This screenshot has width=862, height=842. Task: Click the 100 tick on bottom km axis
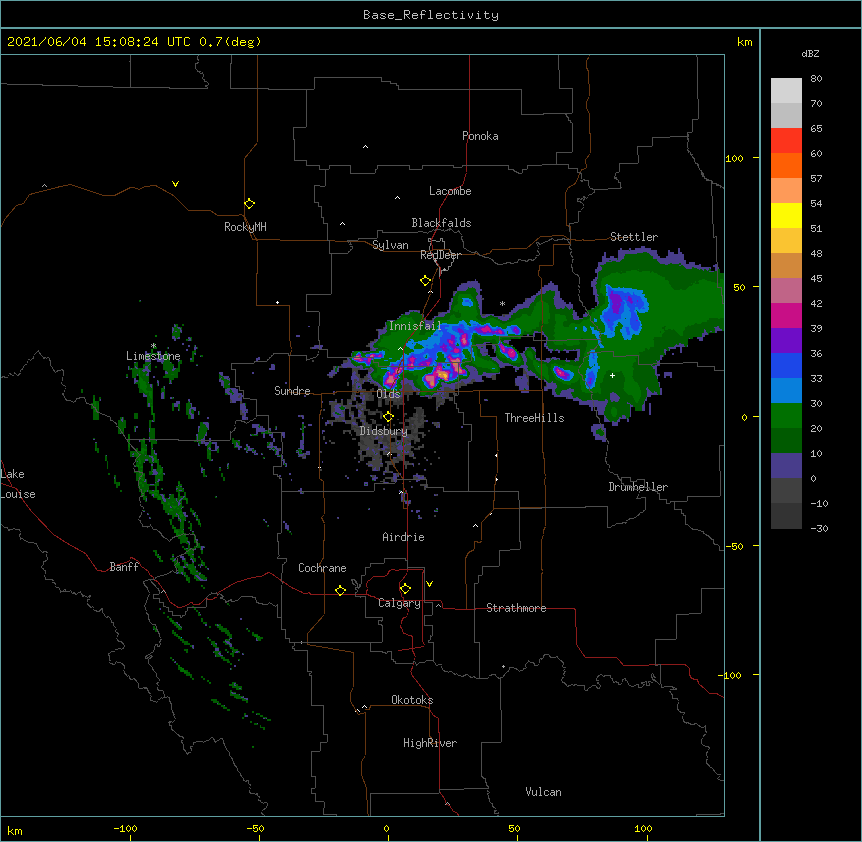(x=643, y=829)
